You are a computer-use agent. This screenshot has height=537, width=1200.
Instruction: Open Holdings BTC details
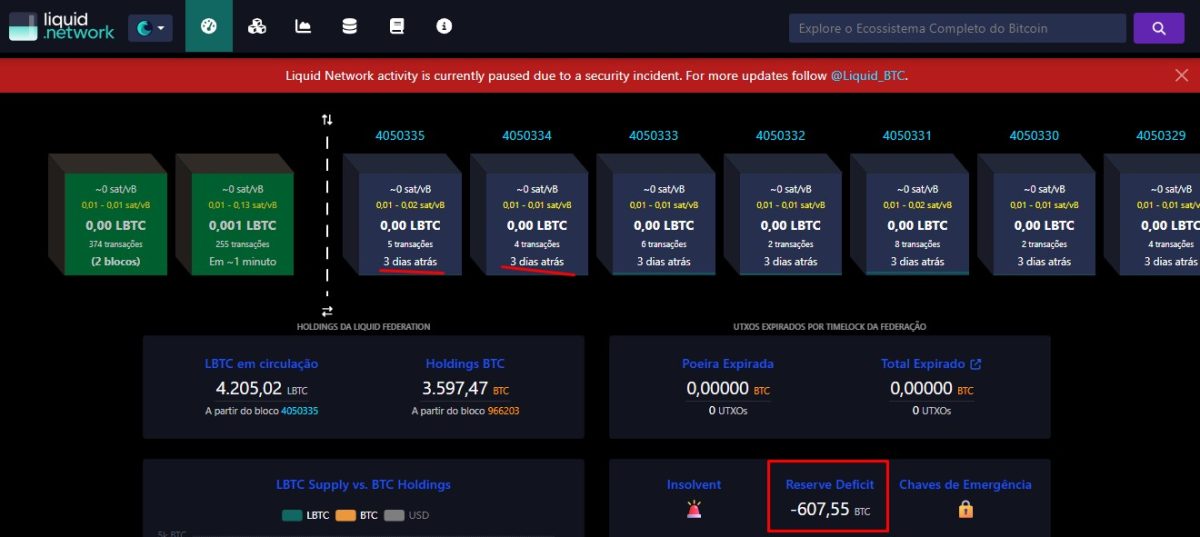465,364
